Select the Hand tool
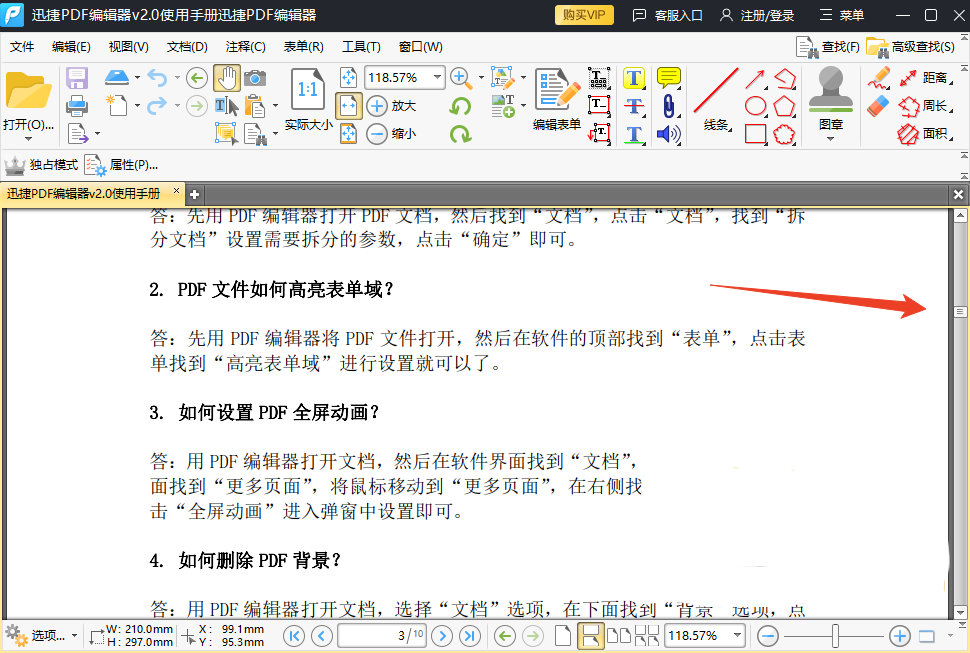Screen dimensions: 970x653 click(x=227, y=78)
